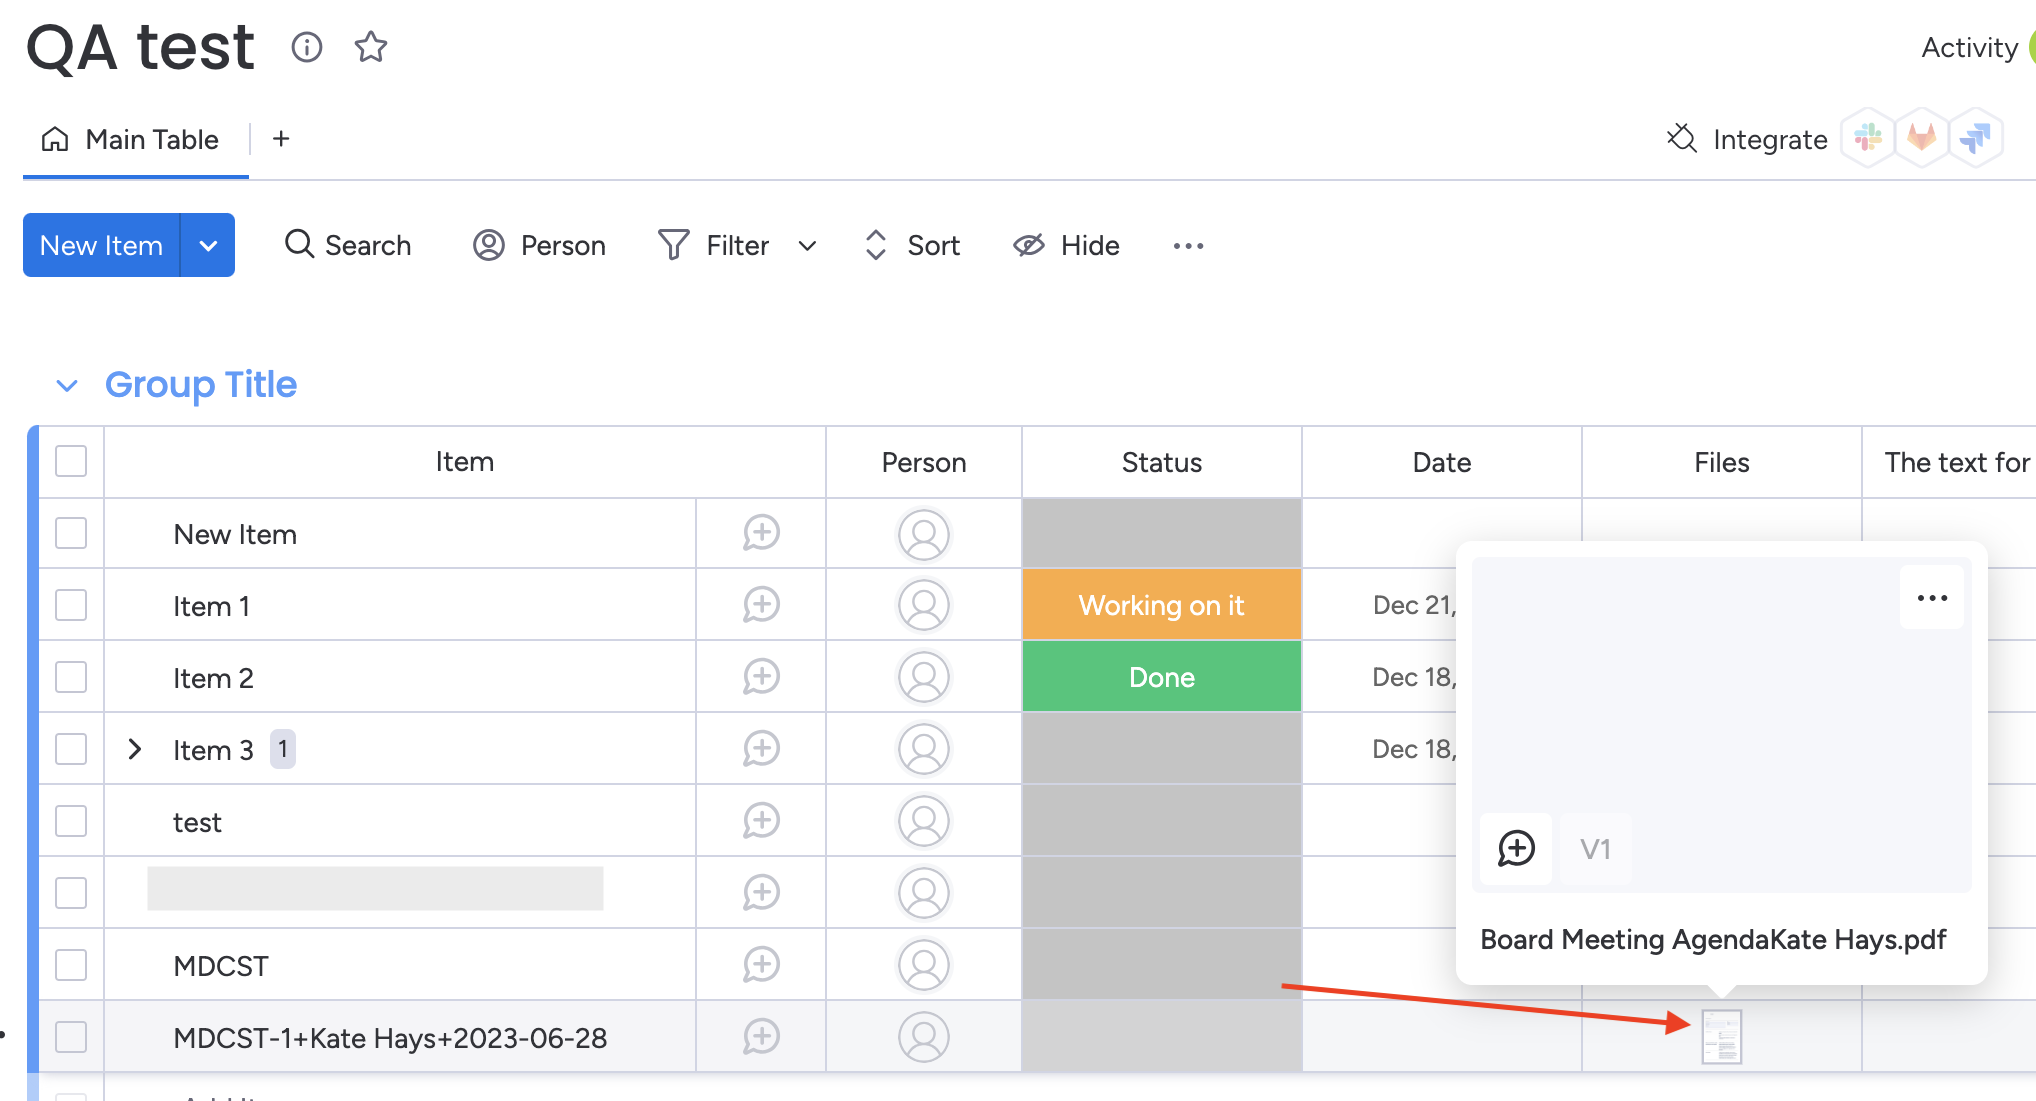The width and height of the screenshot is (2036, 1101).
Task: Open the info icon beside QA test title
Action: click(x=307, y=47)
